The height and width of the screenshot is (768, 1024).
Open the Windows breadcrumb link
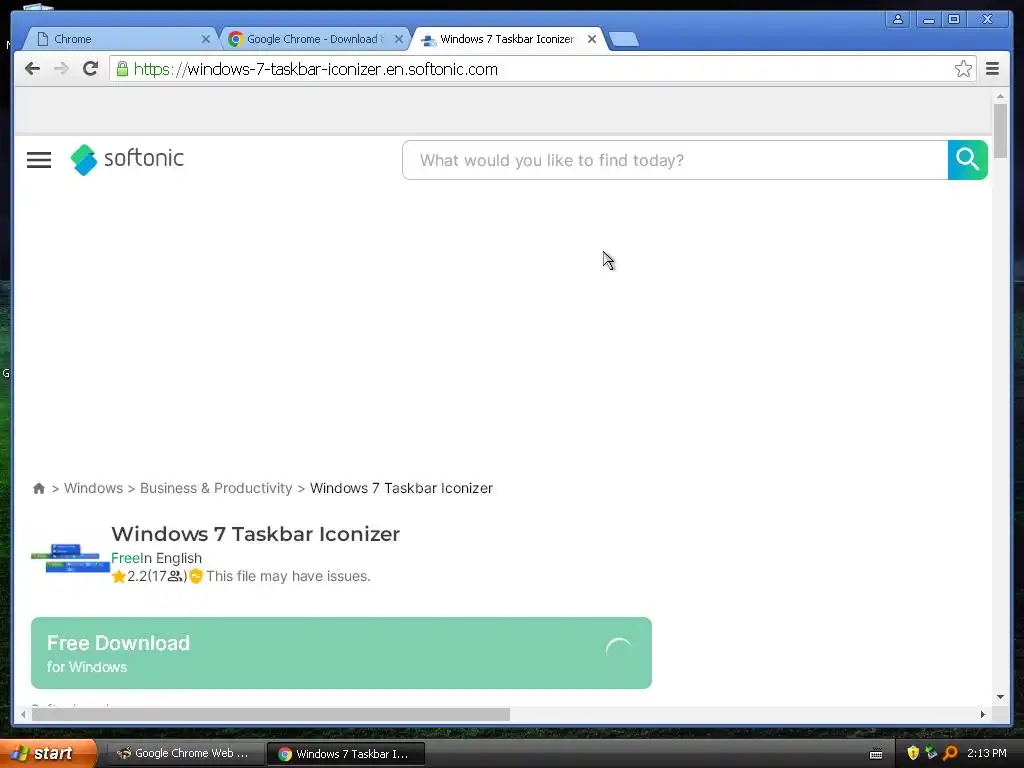coord(93,488)
